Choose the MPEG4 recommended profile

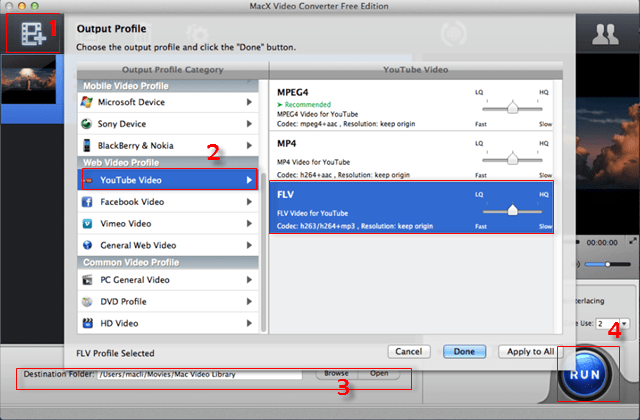(411, 105)
